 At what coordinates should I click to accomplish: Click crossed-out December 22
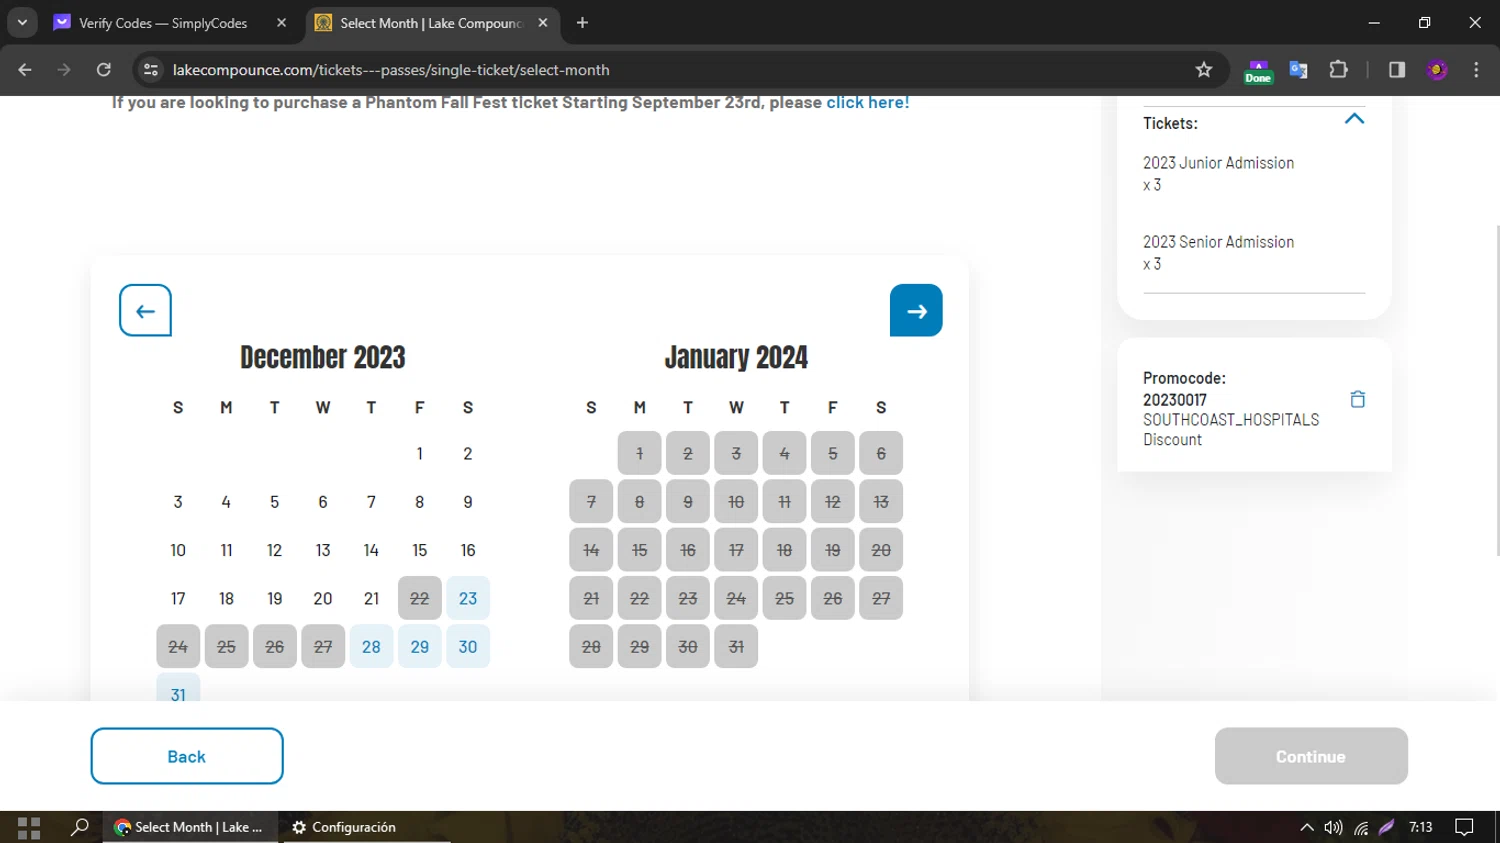click(x=419, y=598)
